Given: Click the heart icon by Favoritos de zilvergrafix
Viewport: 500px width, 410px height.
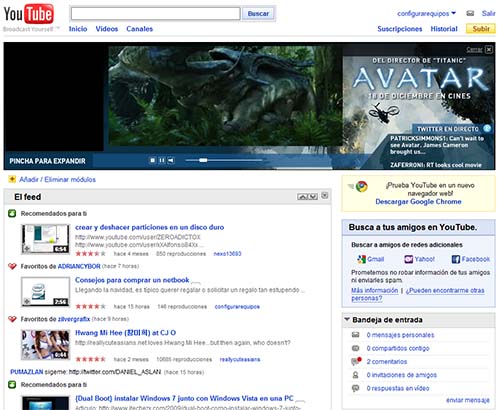Looking at the screenshot, I should 12,319.
